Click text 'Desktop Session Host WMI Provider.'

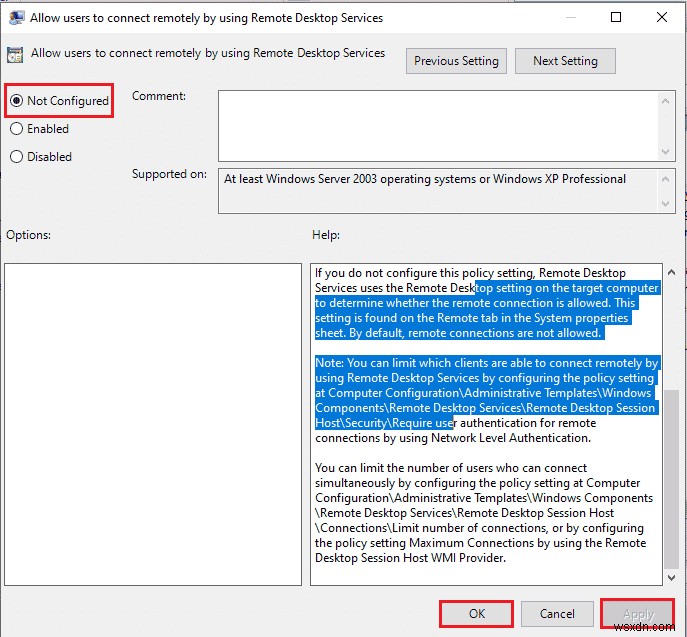(x=410, y=558)
